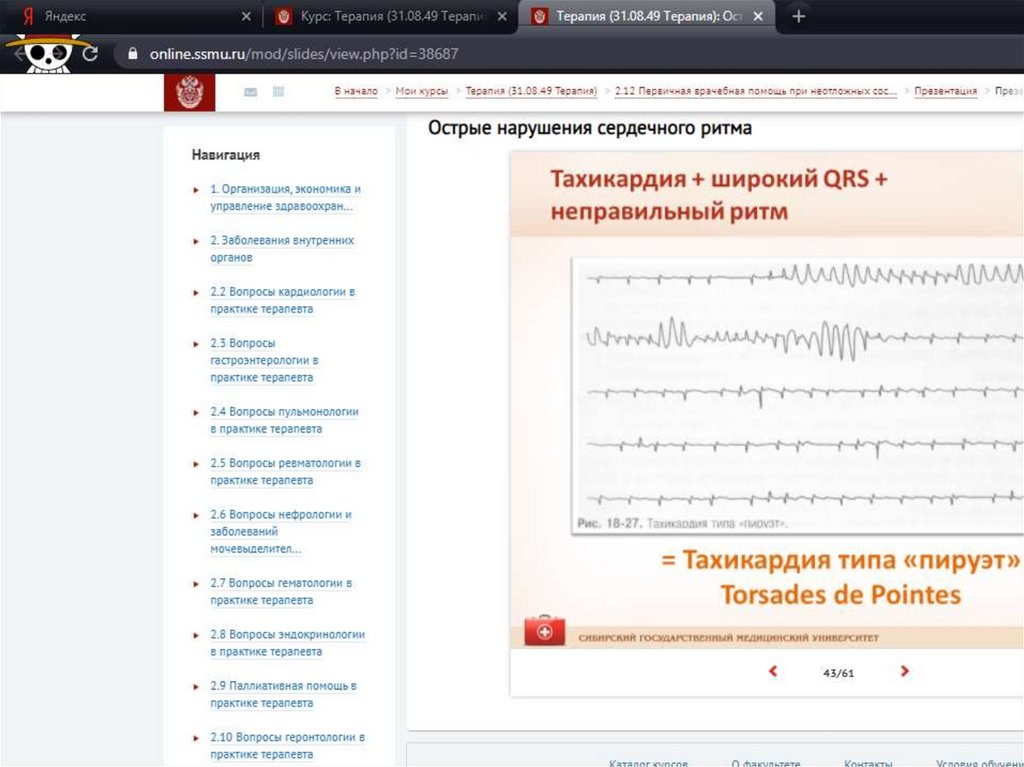Open '2.3 Вопросы гастроэнтерологии' section
The image size is (1024, 767).
tap(264, 360)
